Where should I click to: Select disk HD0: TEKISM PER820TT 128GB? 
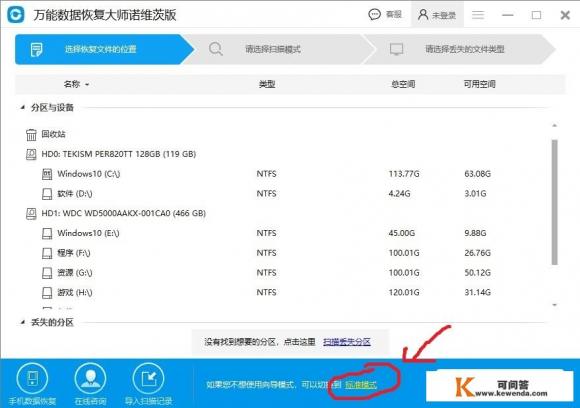tap(118, 154)
